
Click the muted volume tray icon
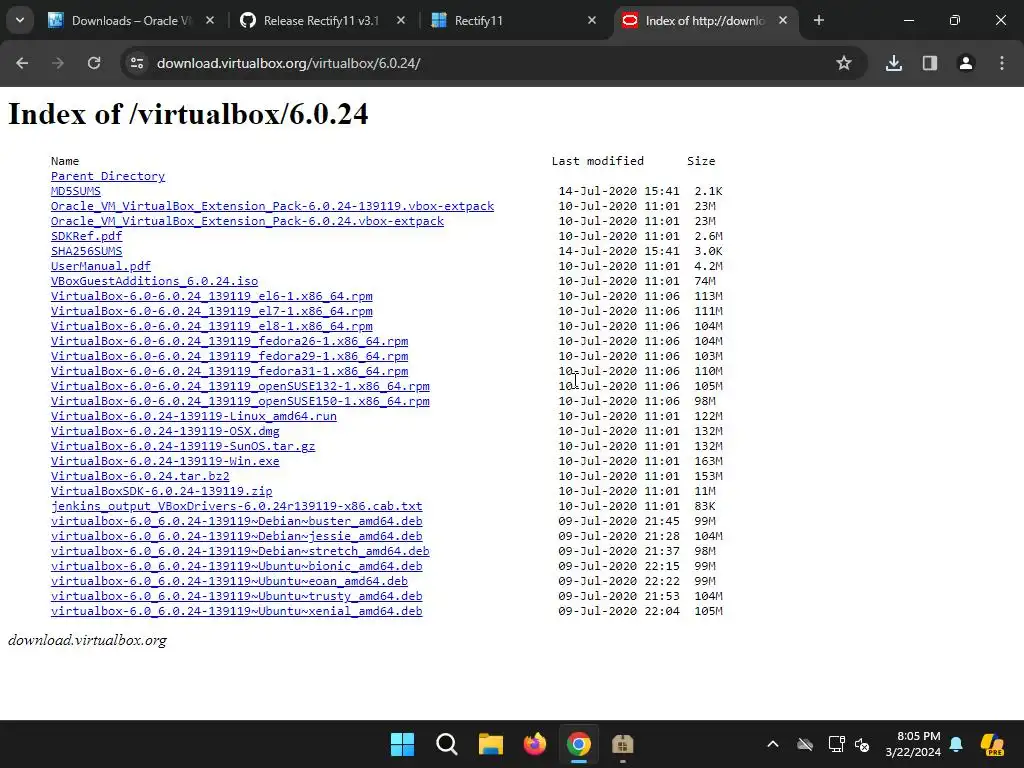[x=862, y=744]
